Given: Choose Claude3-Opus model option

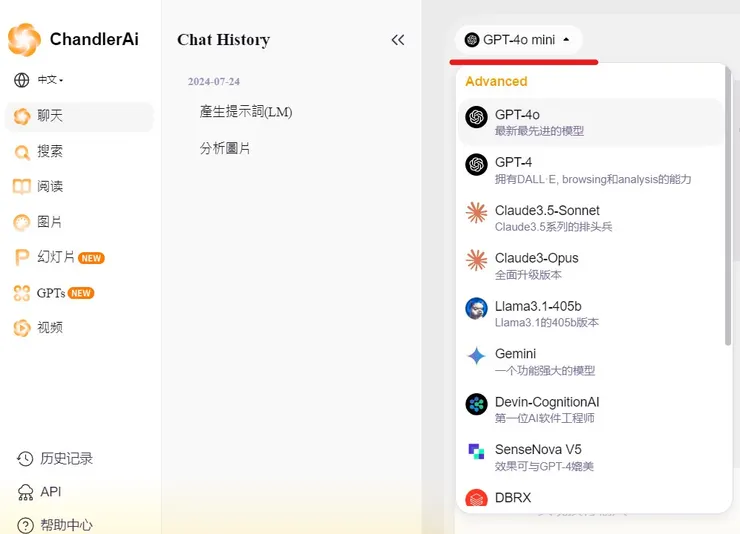Looking at the screenshot, I should pyautogui.click(x=590, y=266).
